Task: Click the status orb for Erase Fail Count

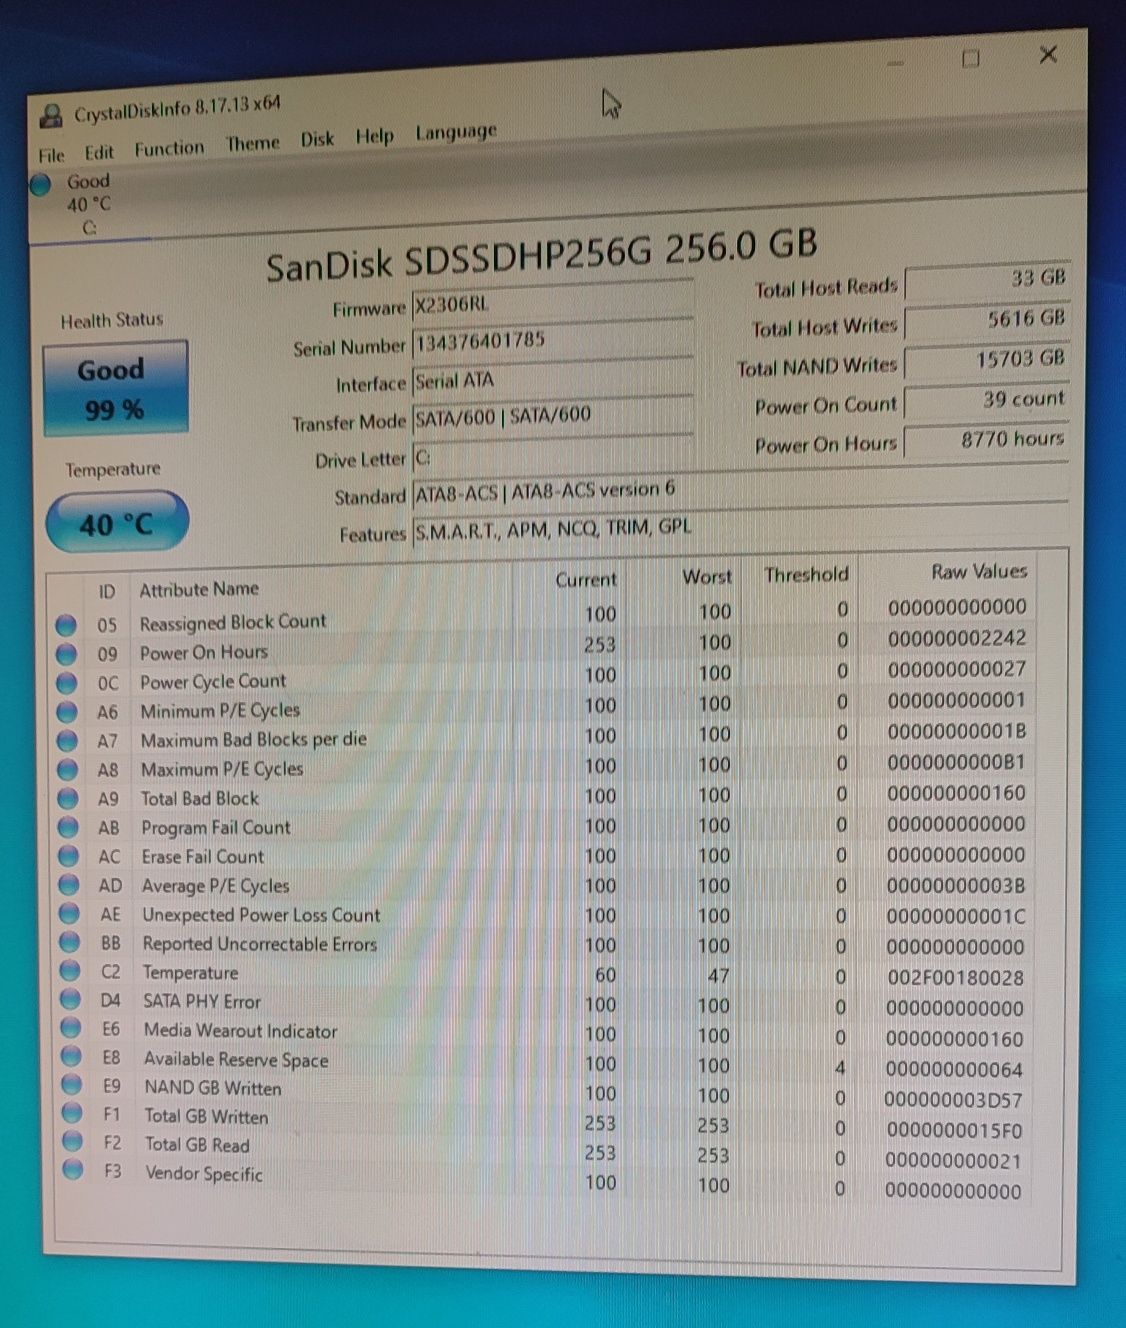Action: [68, 857]
